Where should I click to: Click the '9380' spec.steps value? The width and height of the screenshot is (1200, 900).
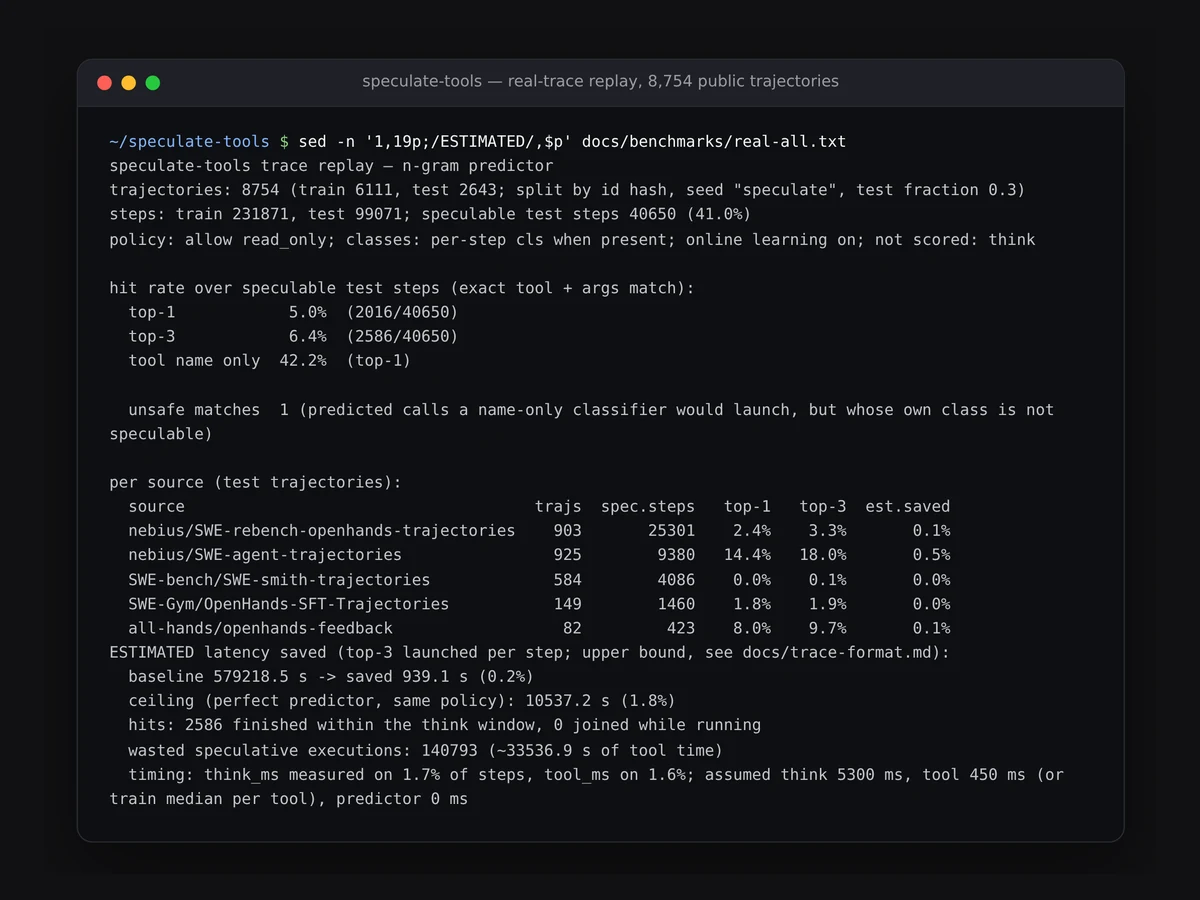[x=675, y=555]
